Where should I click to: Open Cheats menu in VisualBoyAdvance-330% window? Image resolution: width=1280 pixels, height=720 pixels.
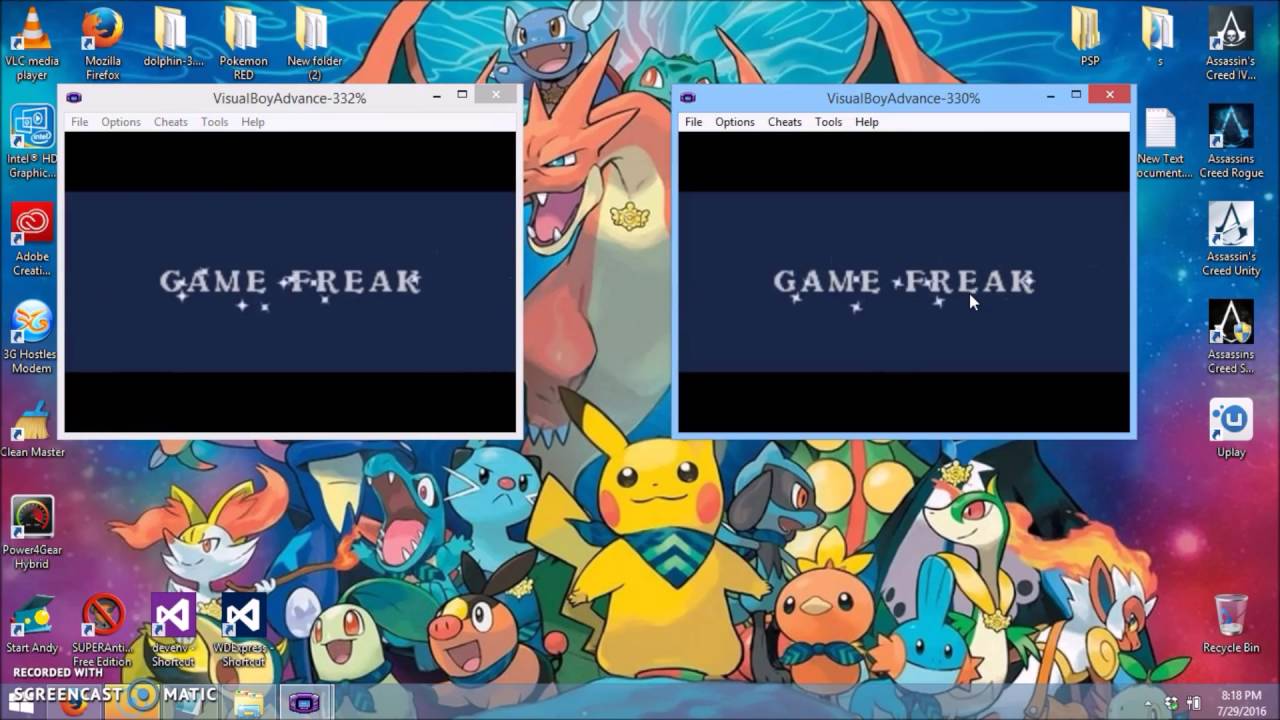point(785,122)
